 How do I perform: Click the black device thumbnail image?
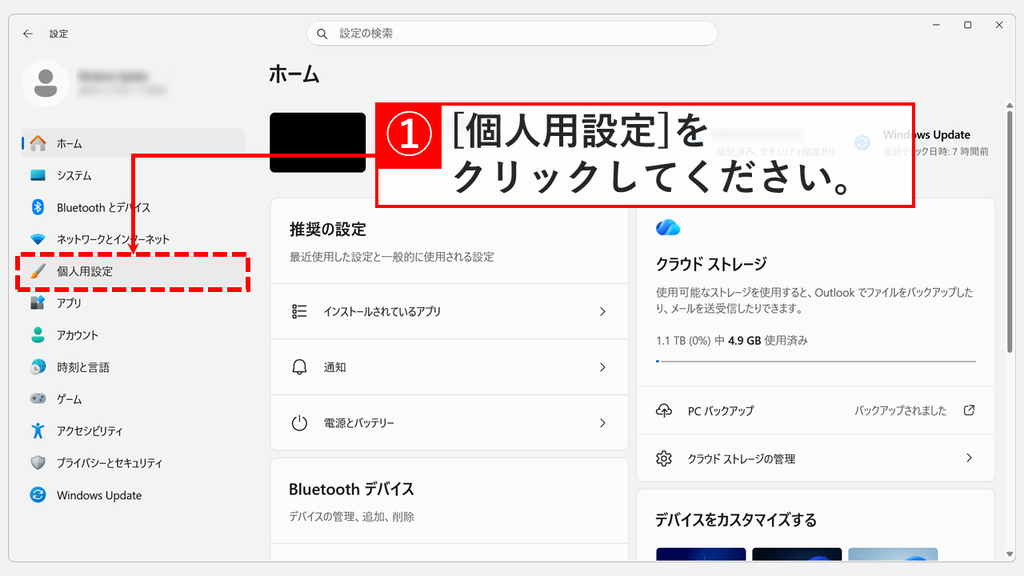pos(317,142)
